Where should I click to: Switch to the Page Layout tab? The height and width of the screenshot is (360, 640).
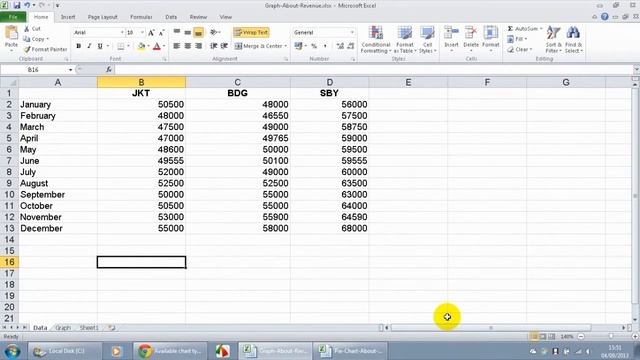(x=102, y=17)
